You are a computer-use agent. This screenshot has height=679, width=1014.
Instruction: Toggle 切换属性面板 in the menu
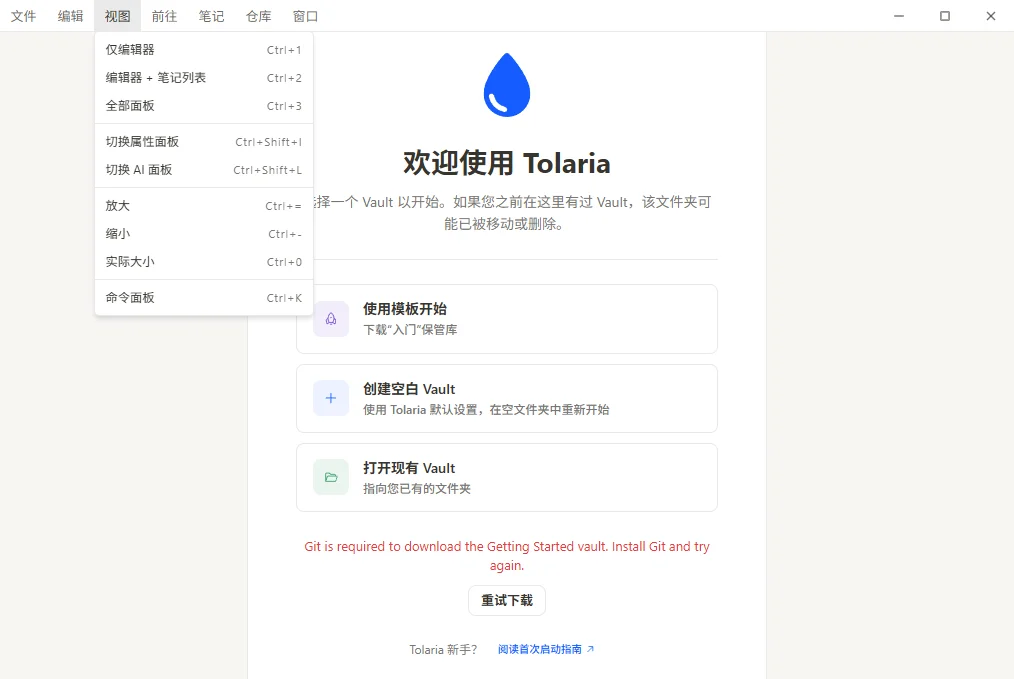[x=204, y=142]
